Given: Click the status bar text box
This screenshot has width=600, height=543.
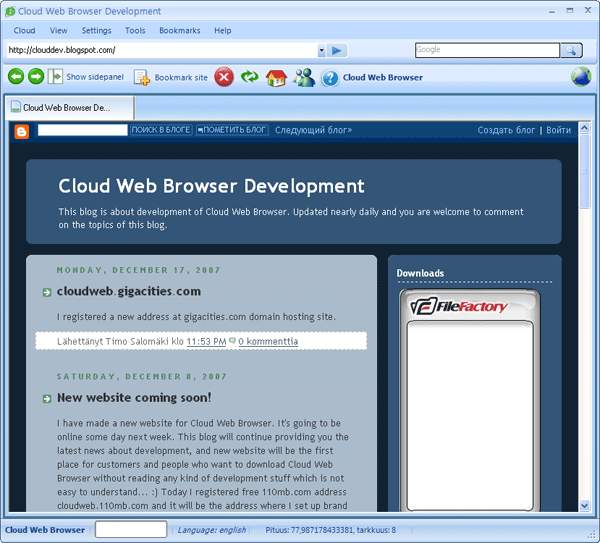Looking at the screenshot, I should tap(131, 530).
